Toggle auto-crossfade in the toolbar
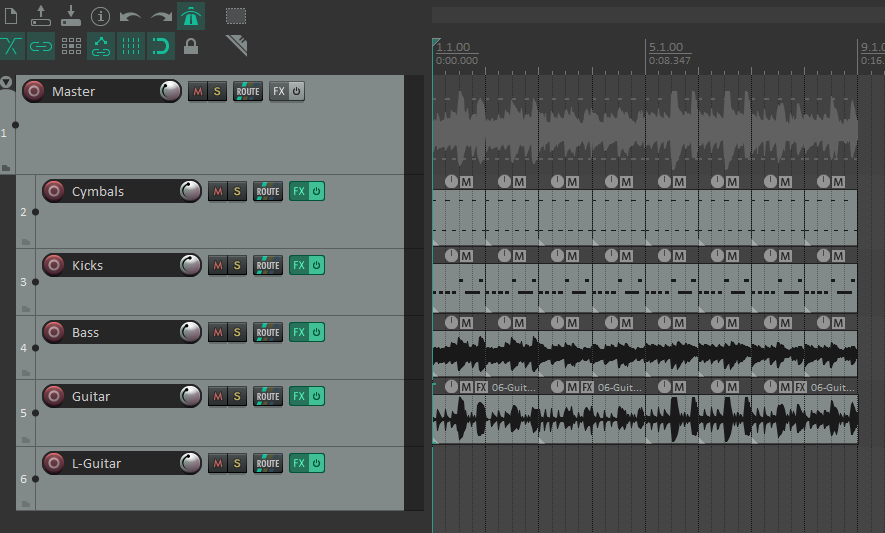 click(12, 46)
